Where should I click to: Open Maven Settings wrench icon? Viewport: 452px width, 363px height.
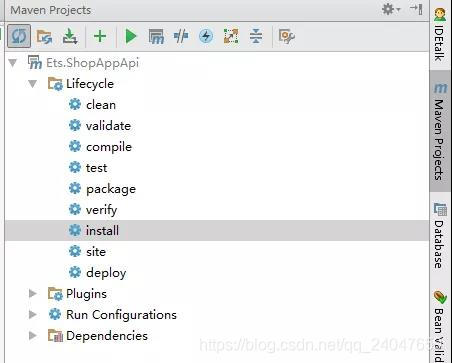pyautogui.click(x=286, y=36)
